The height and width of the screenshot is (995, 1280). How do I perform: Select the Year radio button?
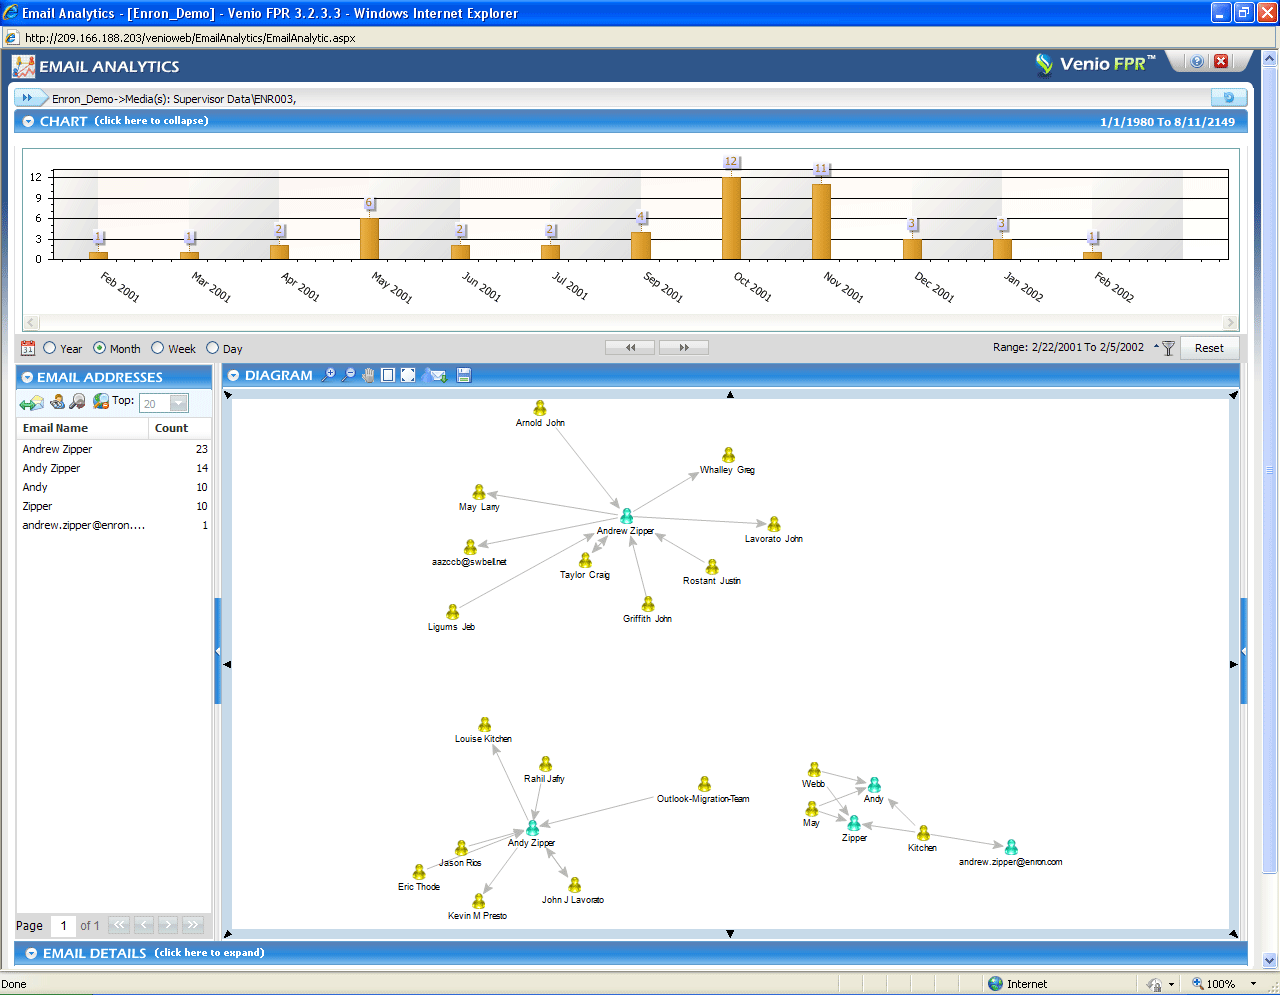point(49,348)
